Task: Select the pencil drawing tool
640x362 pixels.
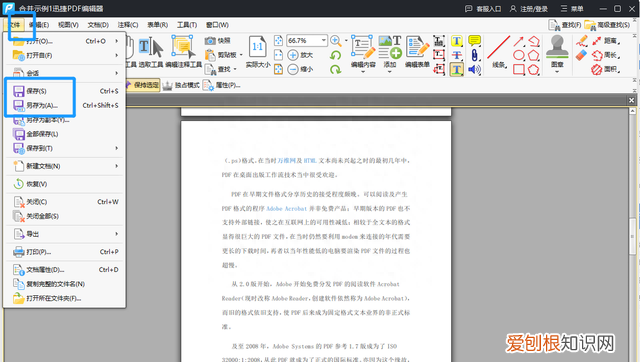Action: pos(582,41)
